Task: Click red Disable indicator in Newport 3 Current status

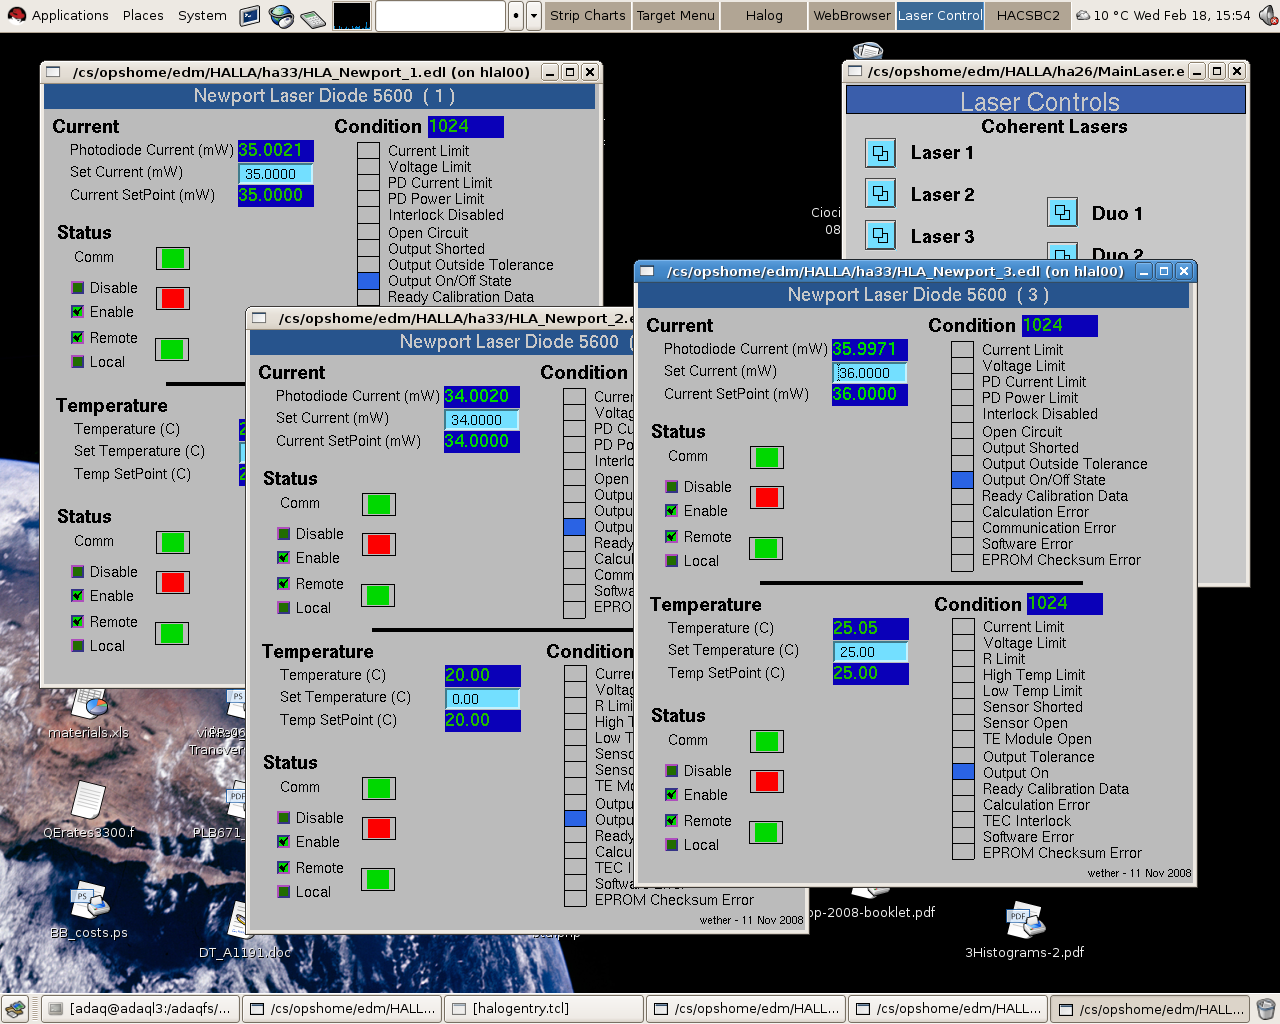Action: 767,498
